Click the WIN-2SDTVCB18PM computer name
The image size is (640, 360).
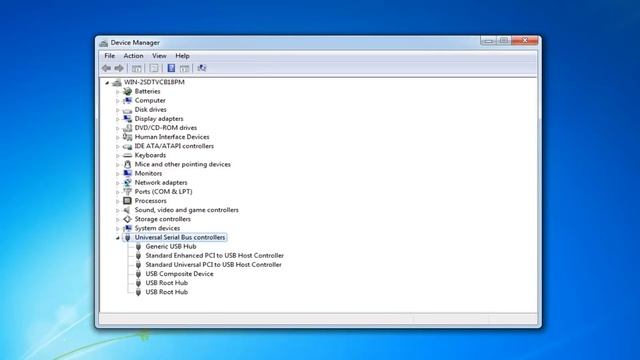pos(154,82)
